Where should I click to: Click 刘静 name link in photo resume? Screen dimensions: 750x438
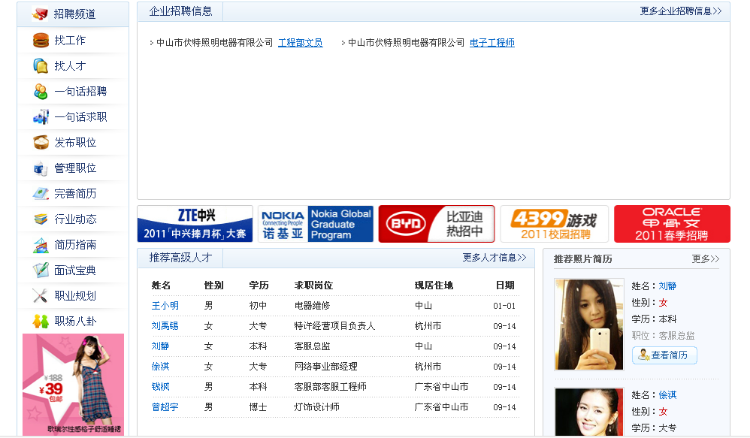tap(667, 286)
